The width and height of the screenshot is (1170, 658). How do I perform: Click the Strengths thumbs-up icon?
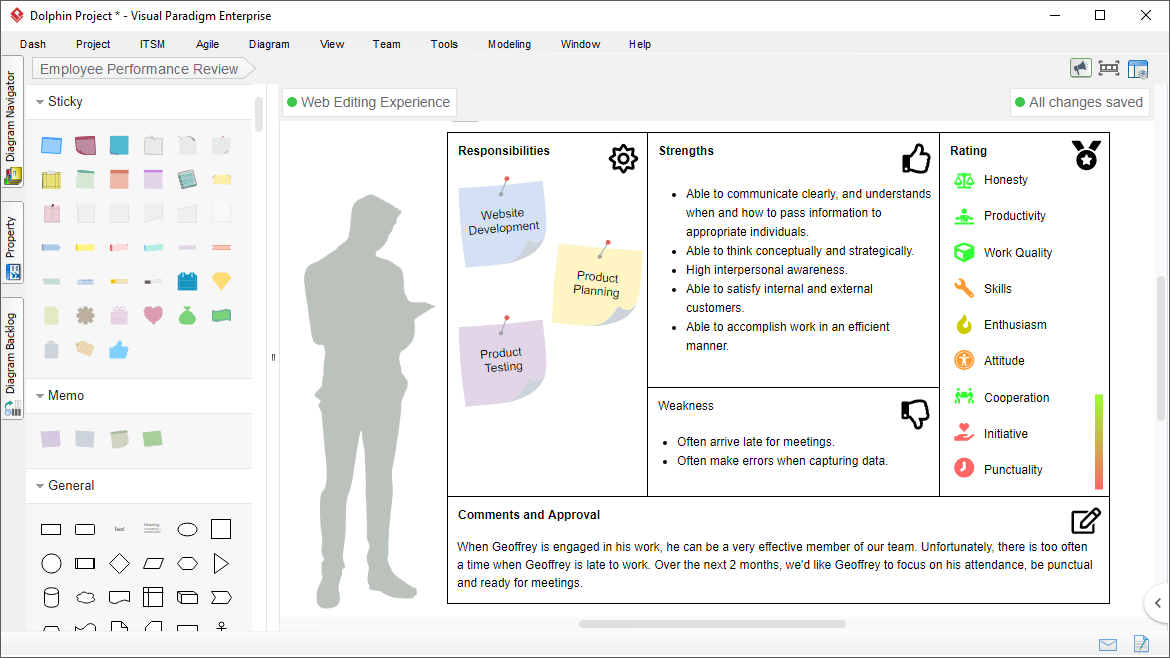click(916, 158)
